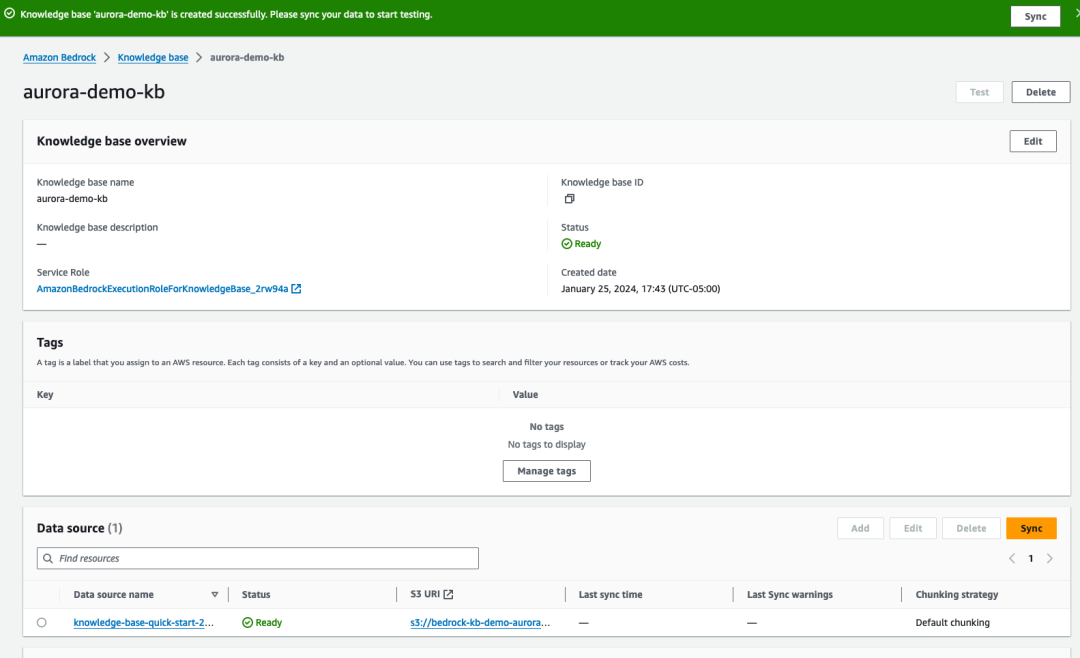Open the s3://bedrock-kb-demo-aurora URI link
Screen dimensions: 1080x658
[480, 622]
